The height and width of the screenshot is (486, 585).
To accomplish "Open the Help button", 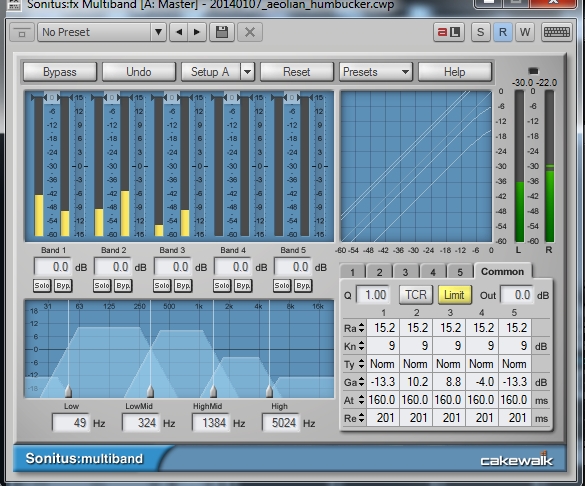I will coord(454,72).
